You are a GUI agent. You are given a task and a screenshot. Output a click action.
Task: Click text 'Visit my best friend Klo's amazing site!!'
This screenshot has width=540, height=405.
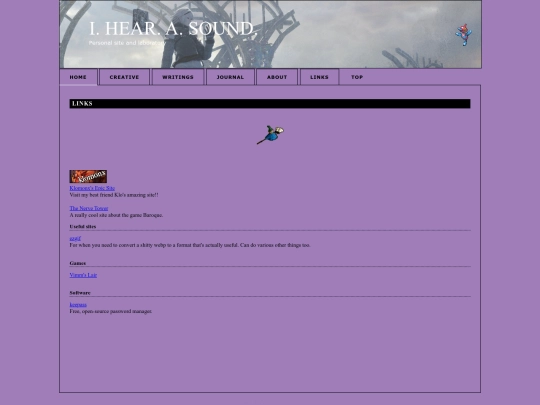tap(114, 195)
